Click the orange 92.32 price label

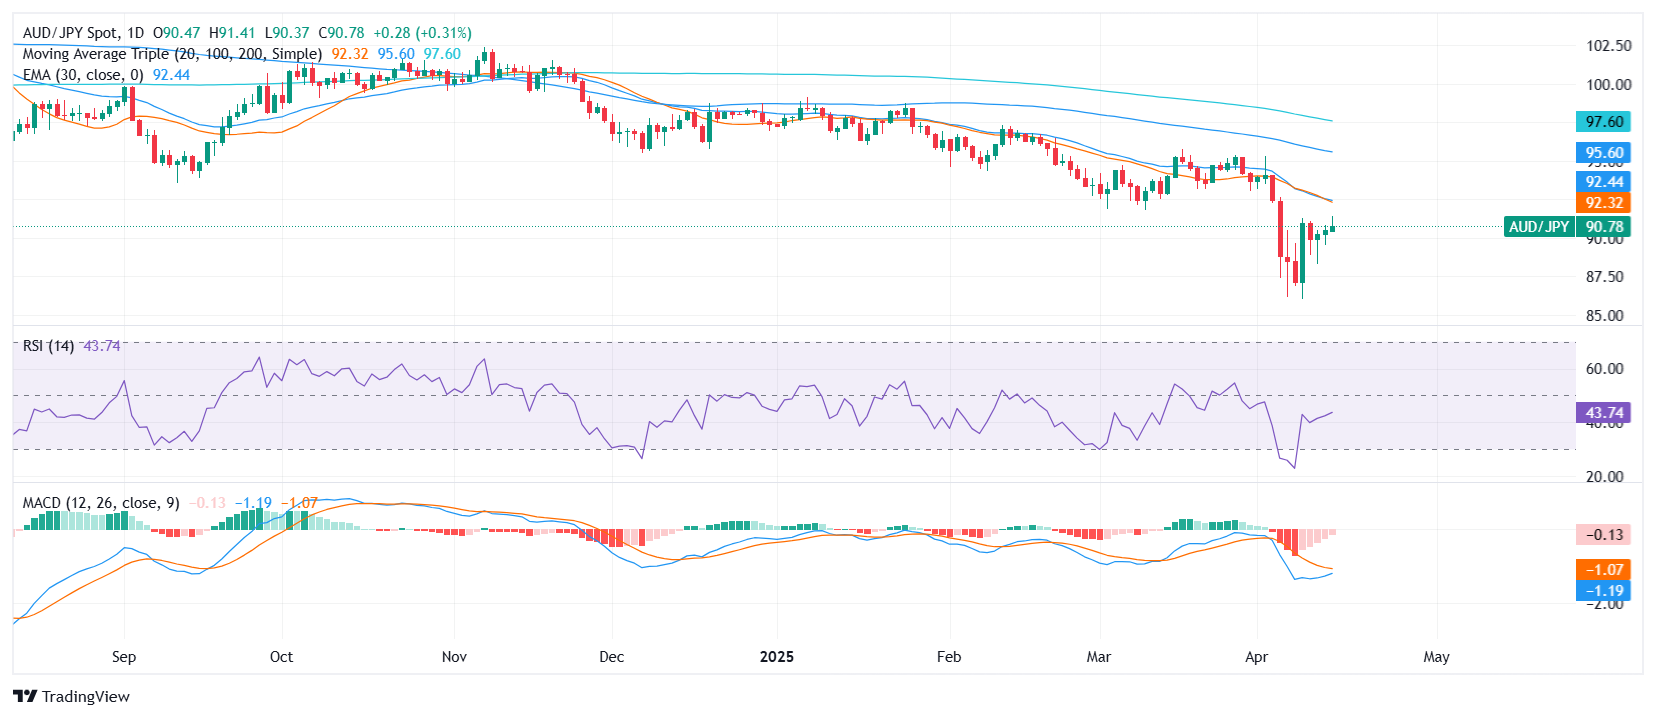(1603, 203)
